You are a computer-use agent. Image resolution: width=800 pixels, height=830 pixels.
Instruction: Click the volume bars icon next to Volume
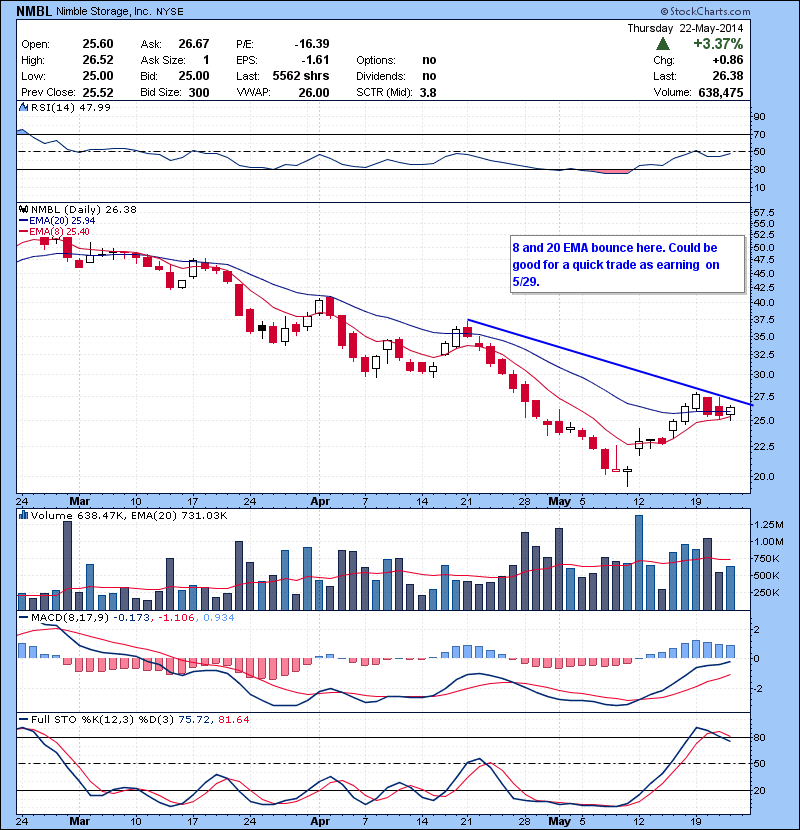23,515
